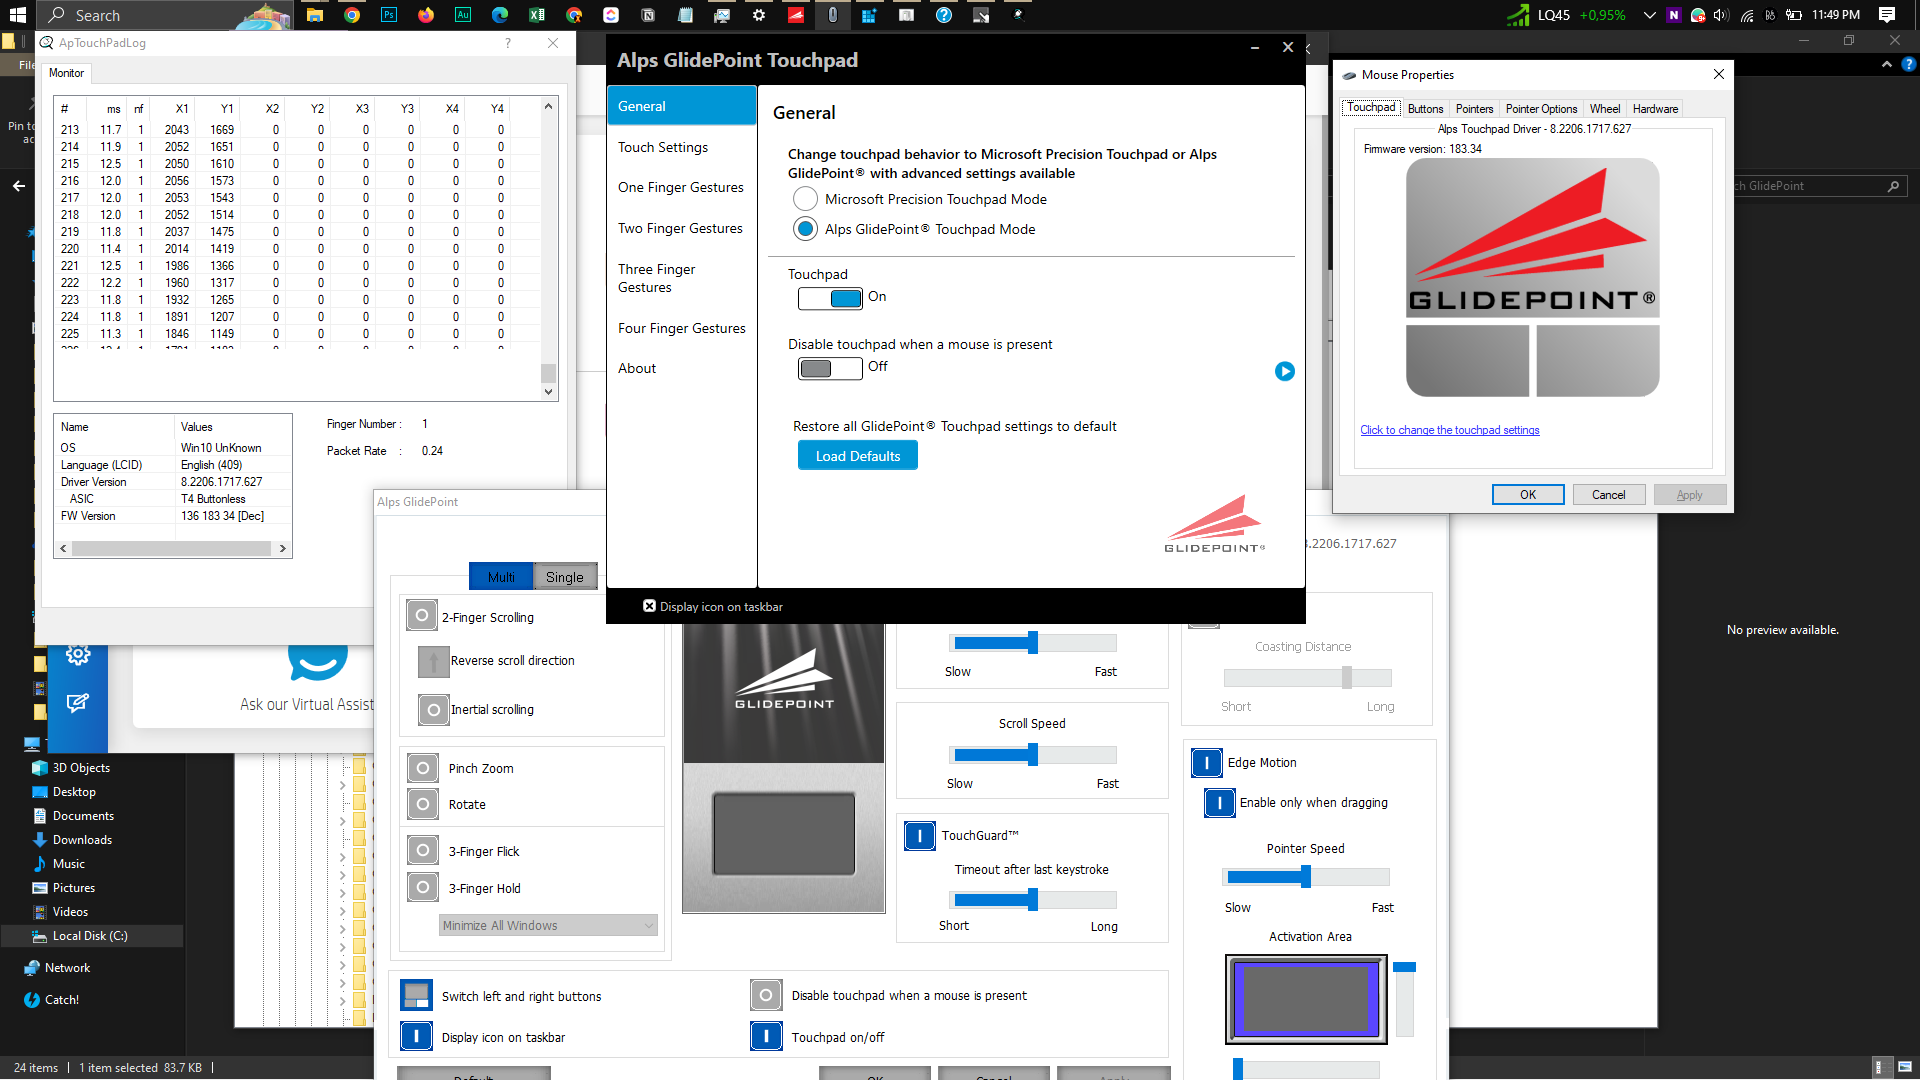The height and width of the screenshot is (1080, 1920).
Task: Click the Load Defaults button
Action: click(857, 456)
